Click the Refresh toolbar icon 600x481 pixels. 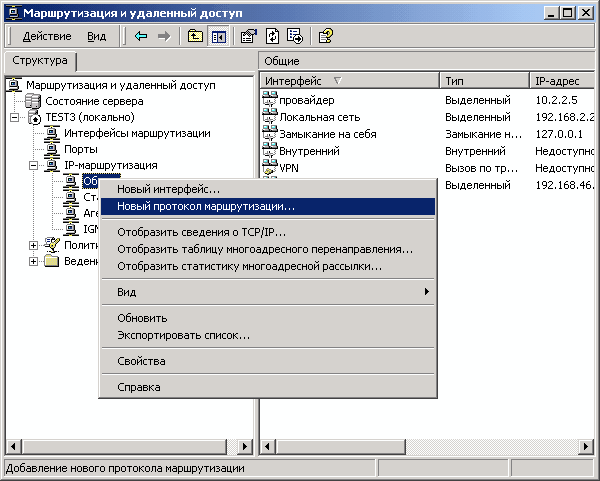pos(272,36)
